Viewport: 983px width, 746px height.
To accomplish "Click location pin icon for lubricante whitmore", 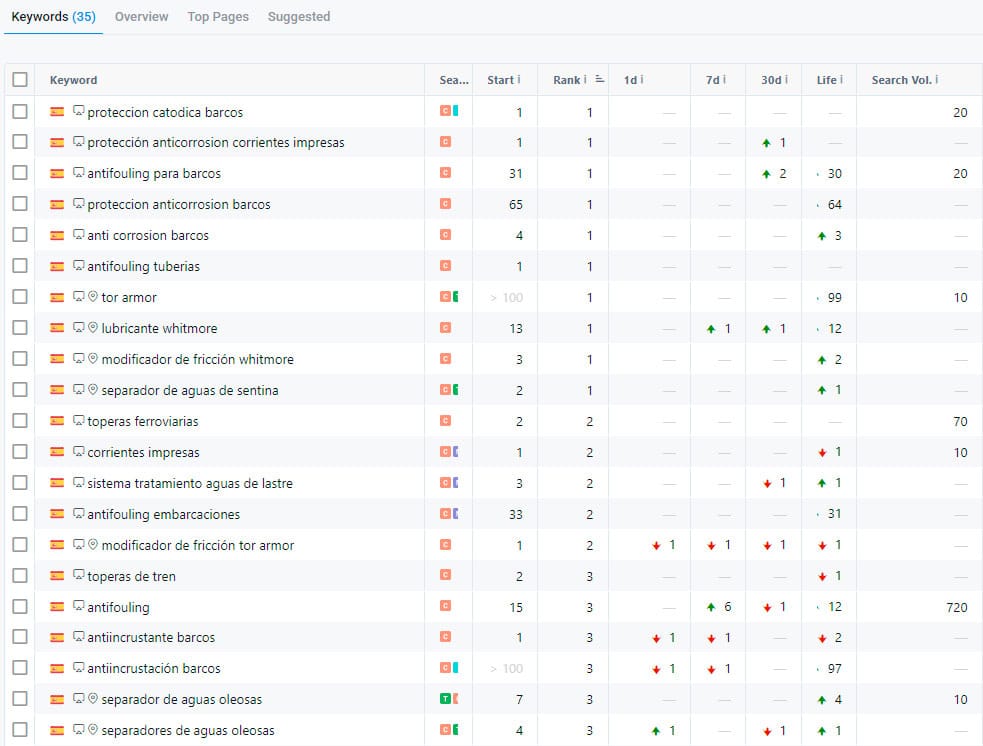I will tap(93, 327).
